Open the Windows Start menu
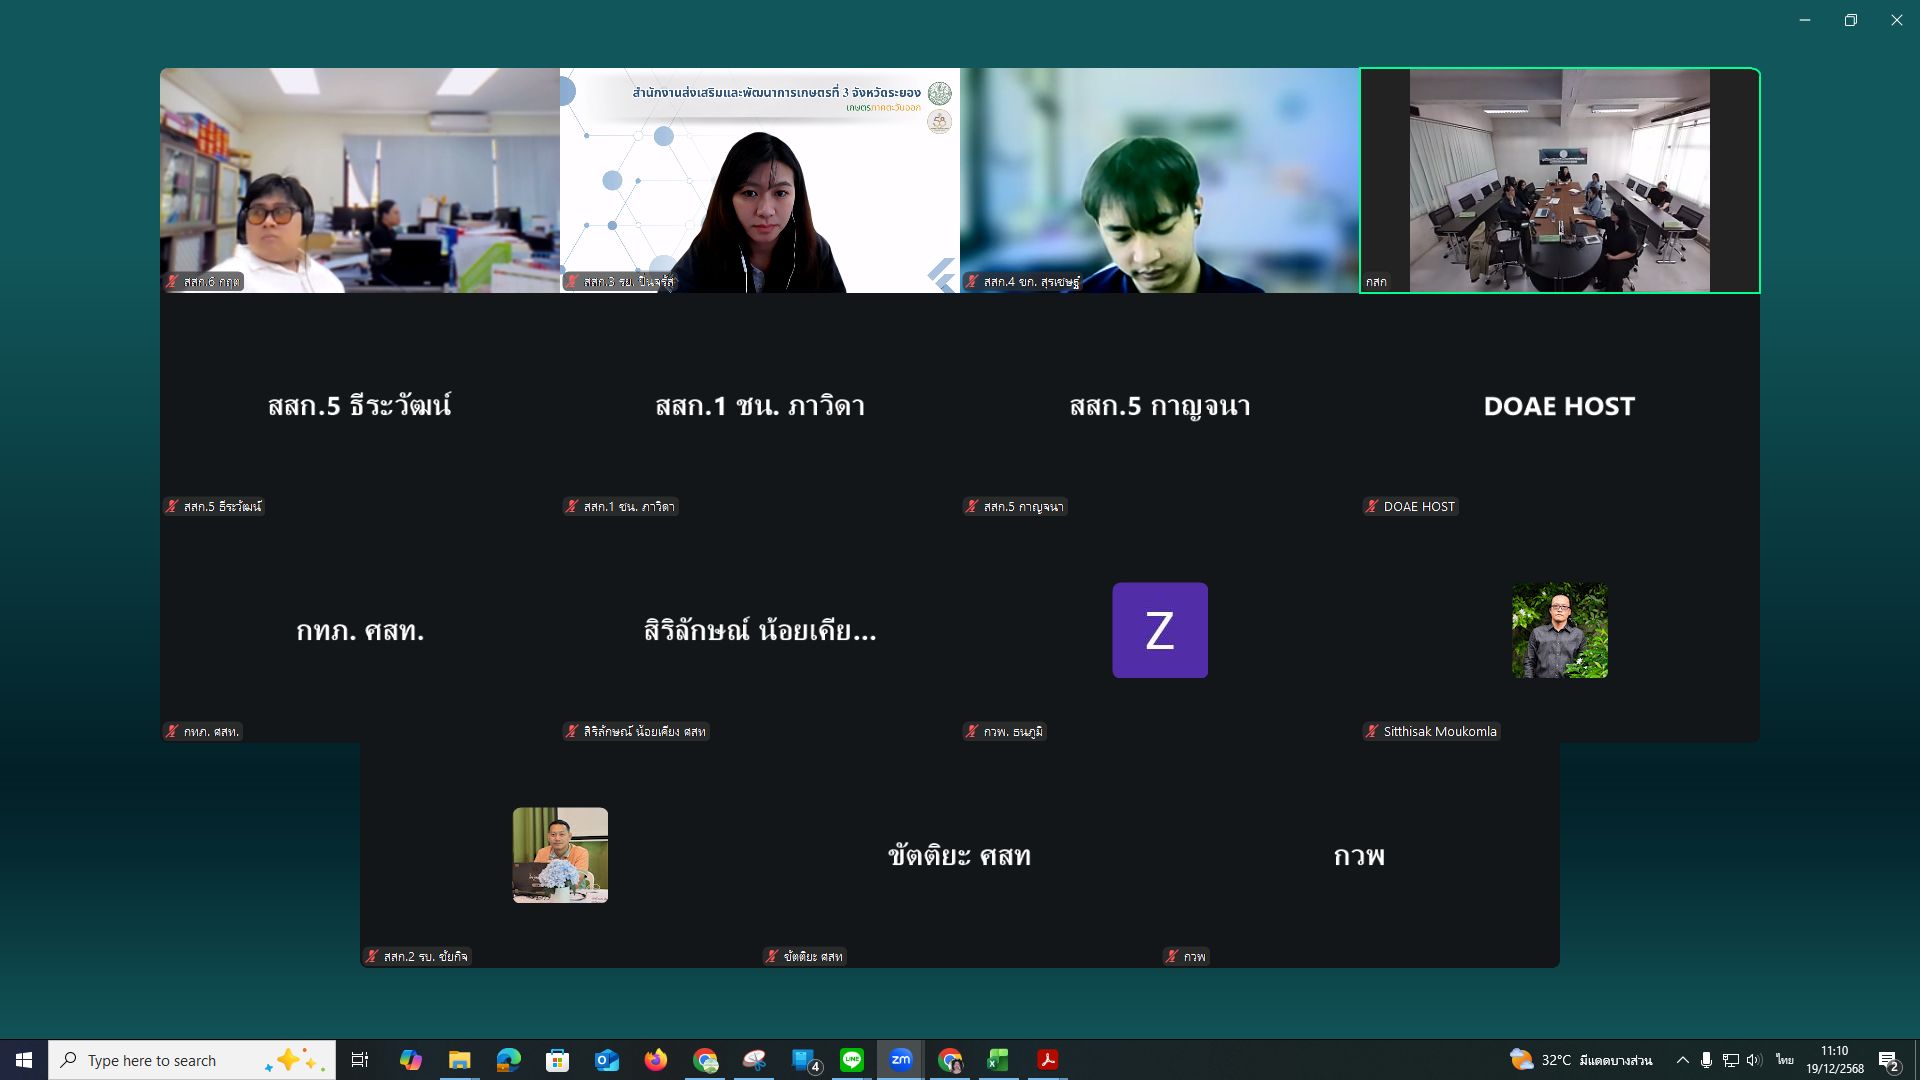This screenshot has height=1080, width=1920. (x=24, y=1060)
